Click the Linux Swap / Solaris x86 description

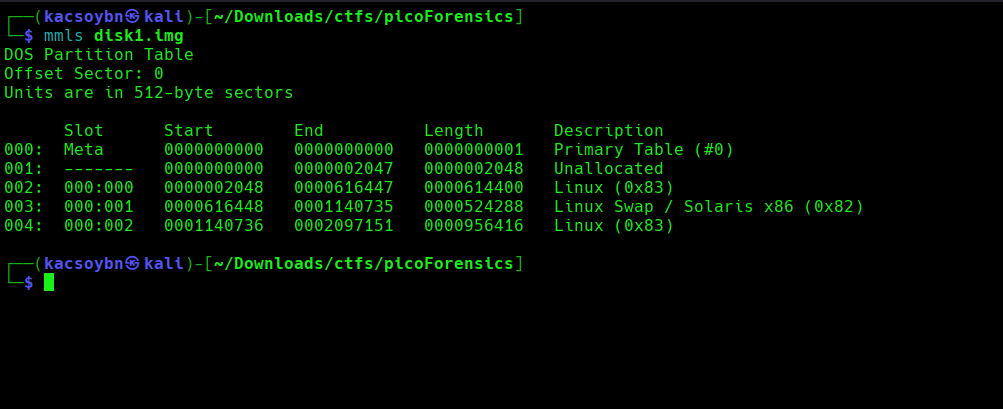coord(709,207)
